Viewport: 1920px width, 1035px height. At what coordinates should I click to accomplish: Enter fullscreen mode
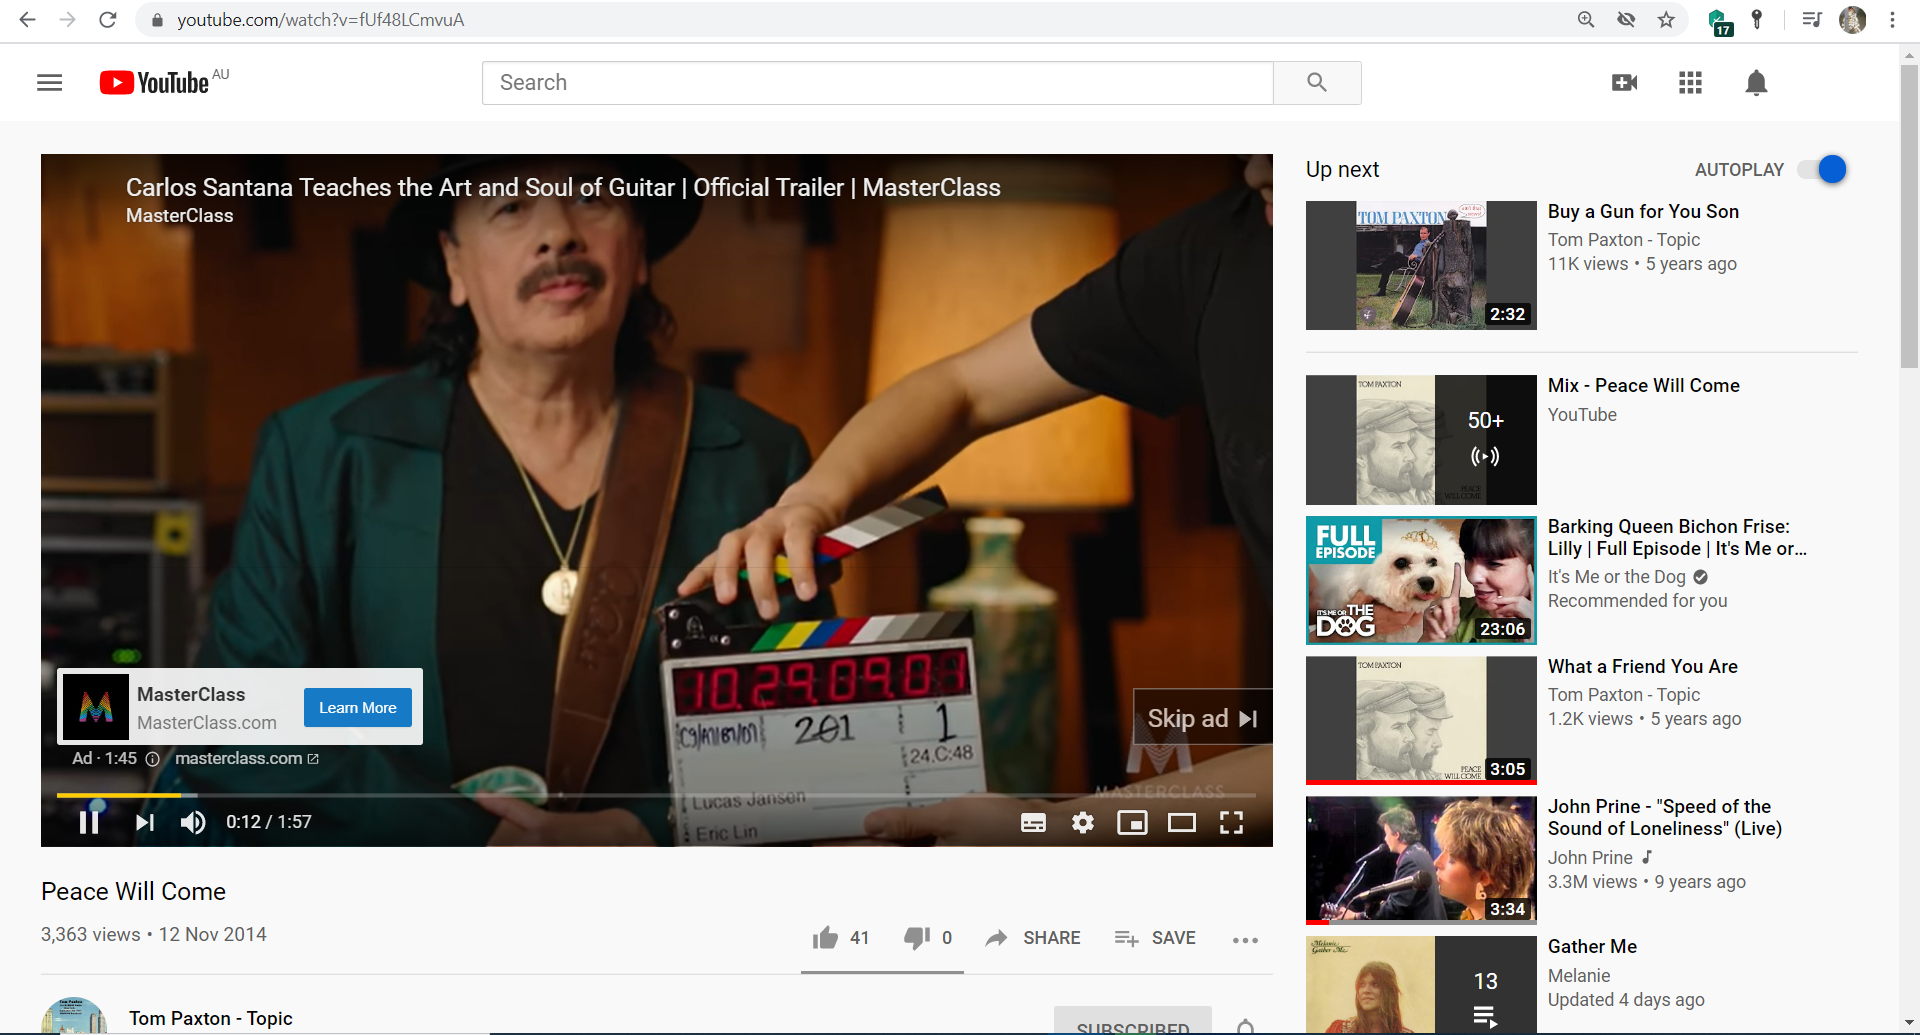(1231, 822)
